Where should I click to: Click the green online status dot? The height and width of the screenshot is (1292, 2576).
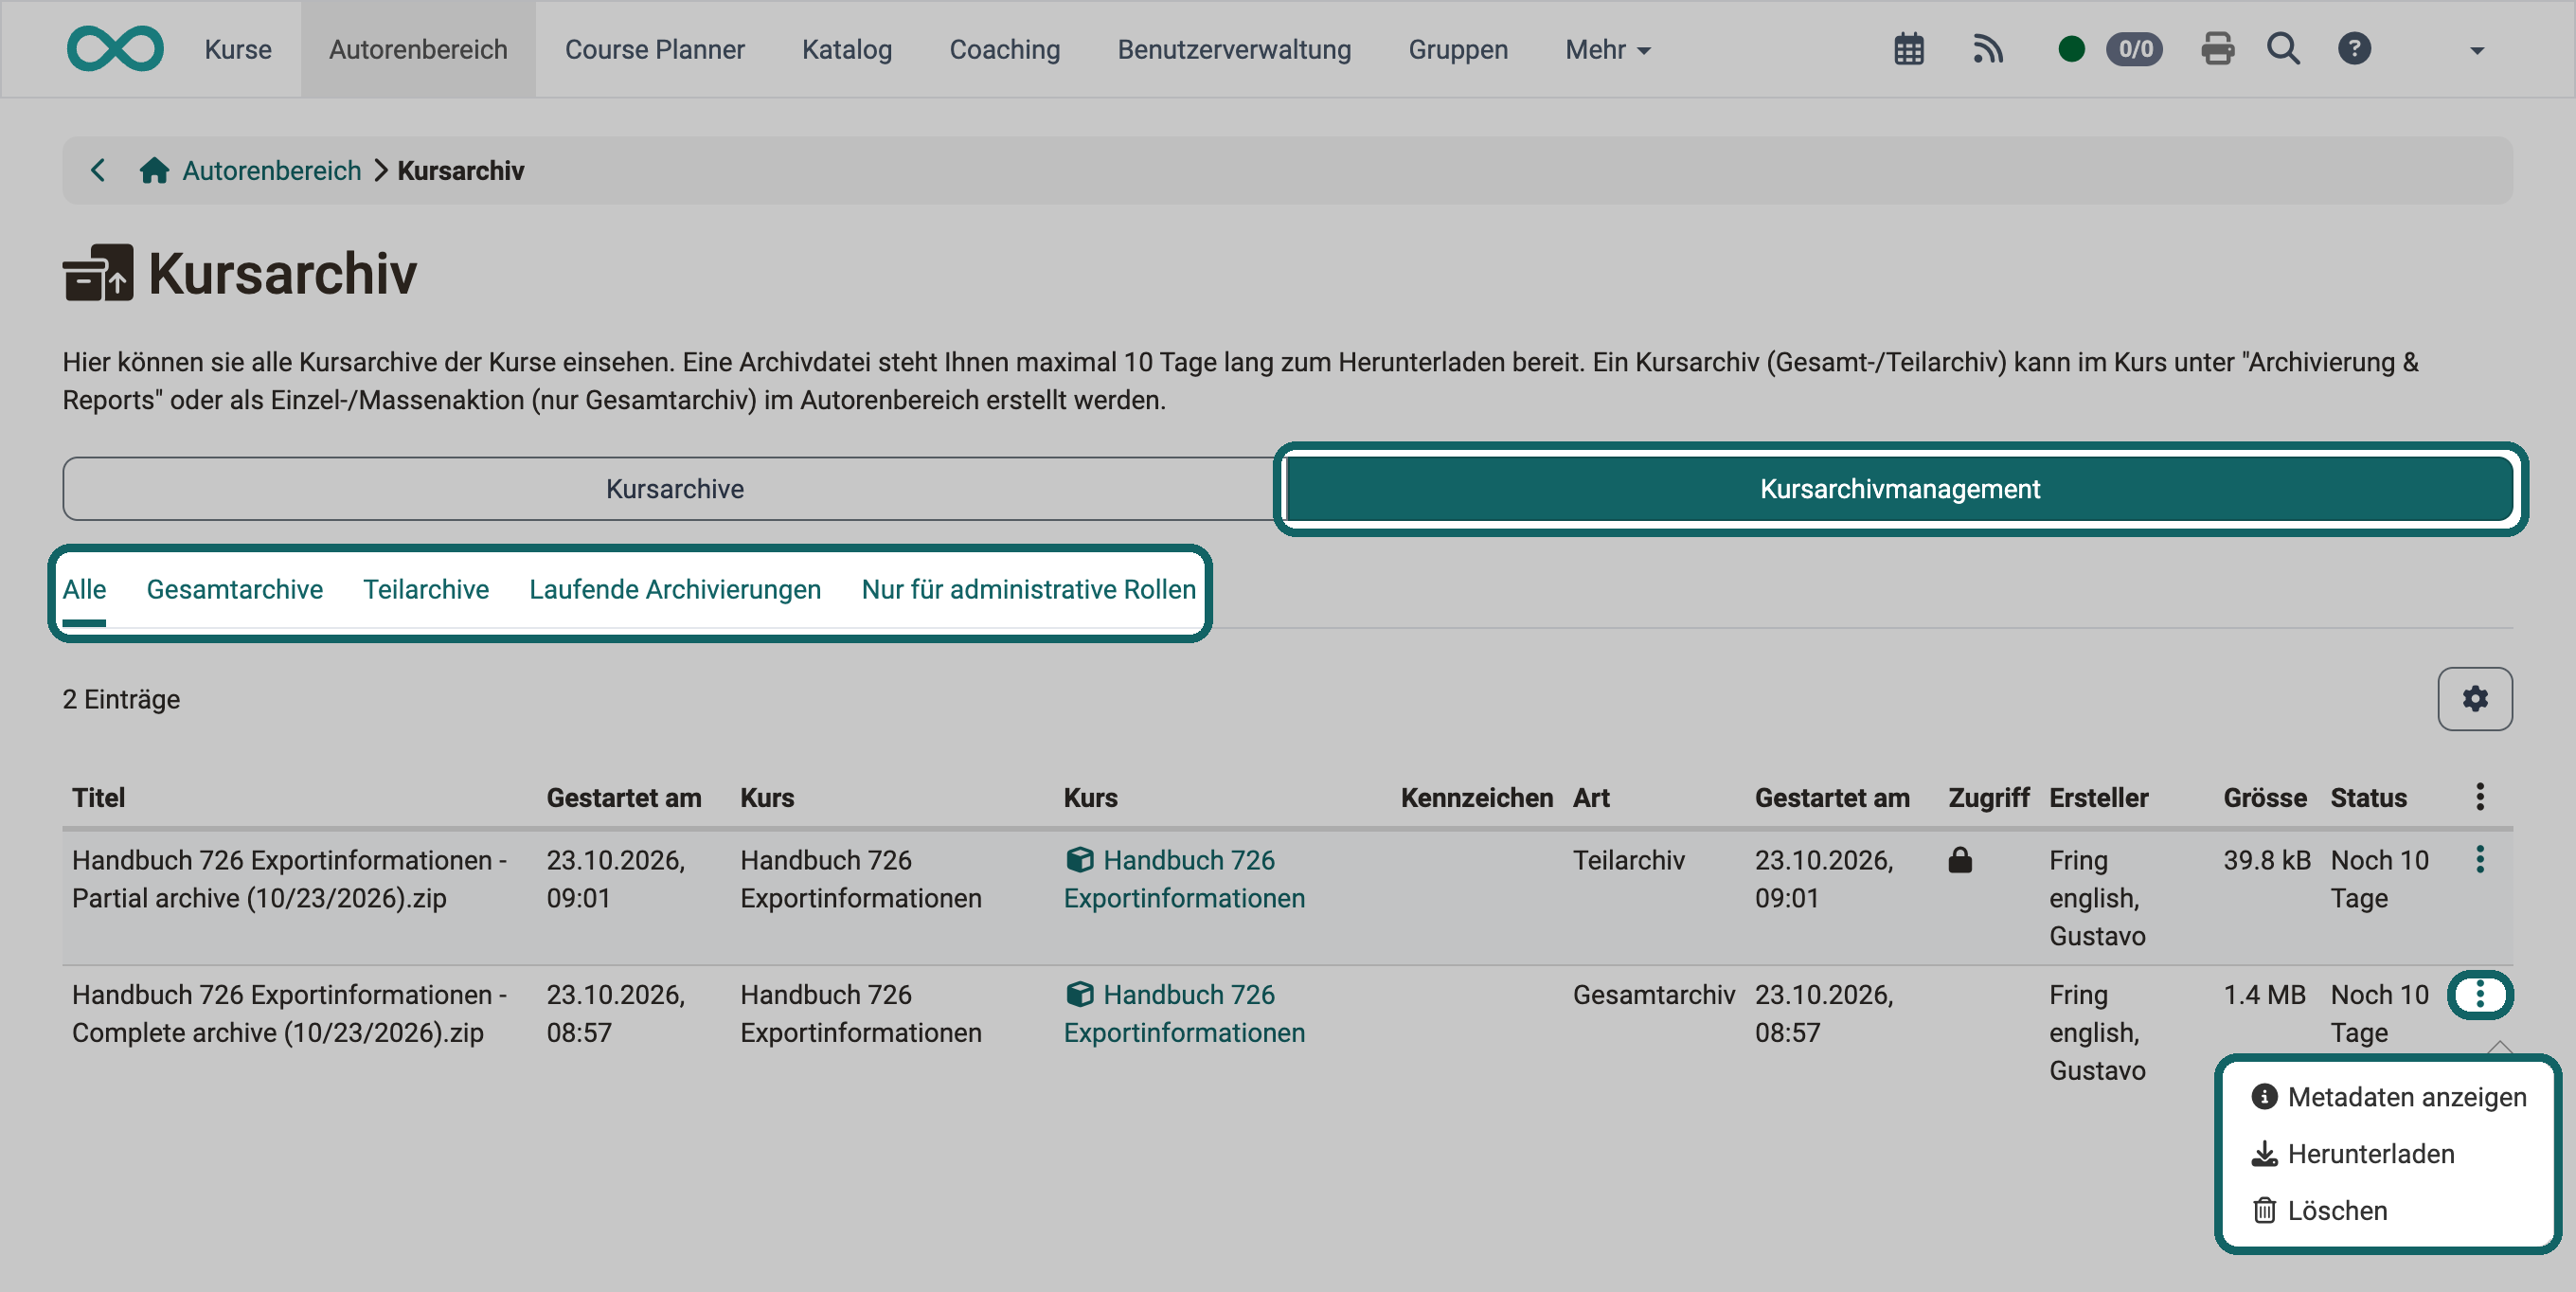(x=2071, y=49)
